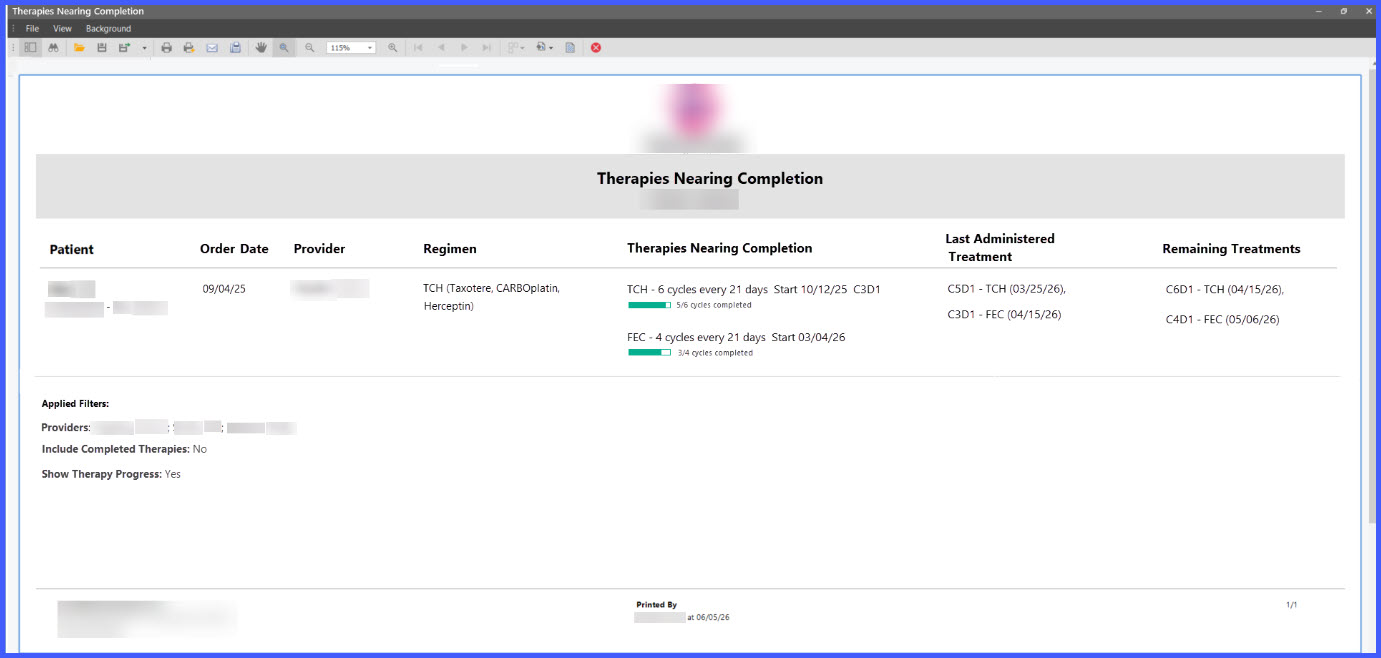Click the Remaining Treatments column header

pos(1231,248)
